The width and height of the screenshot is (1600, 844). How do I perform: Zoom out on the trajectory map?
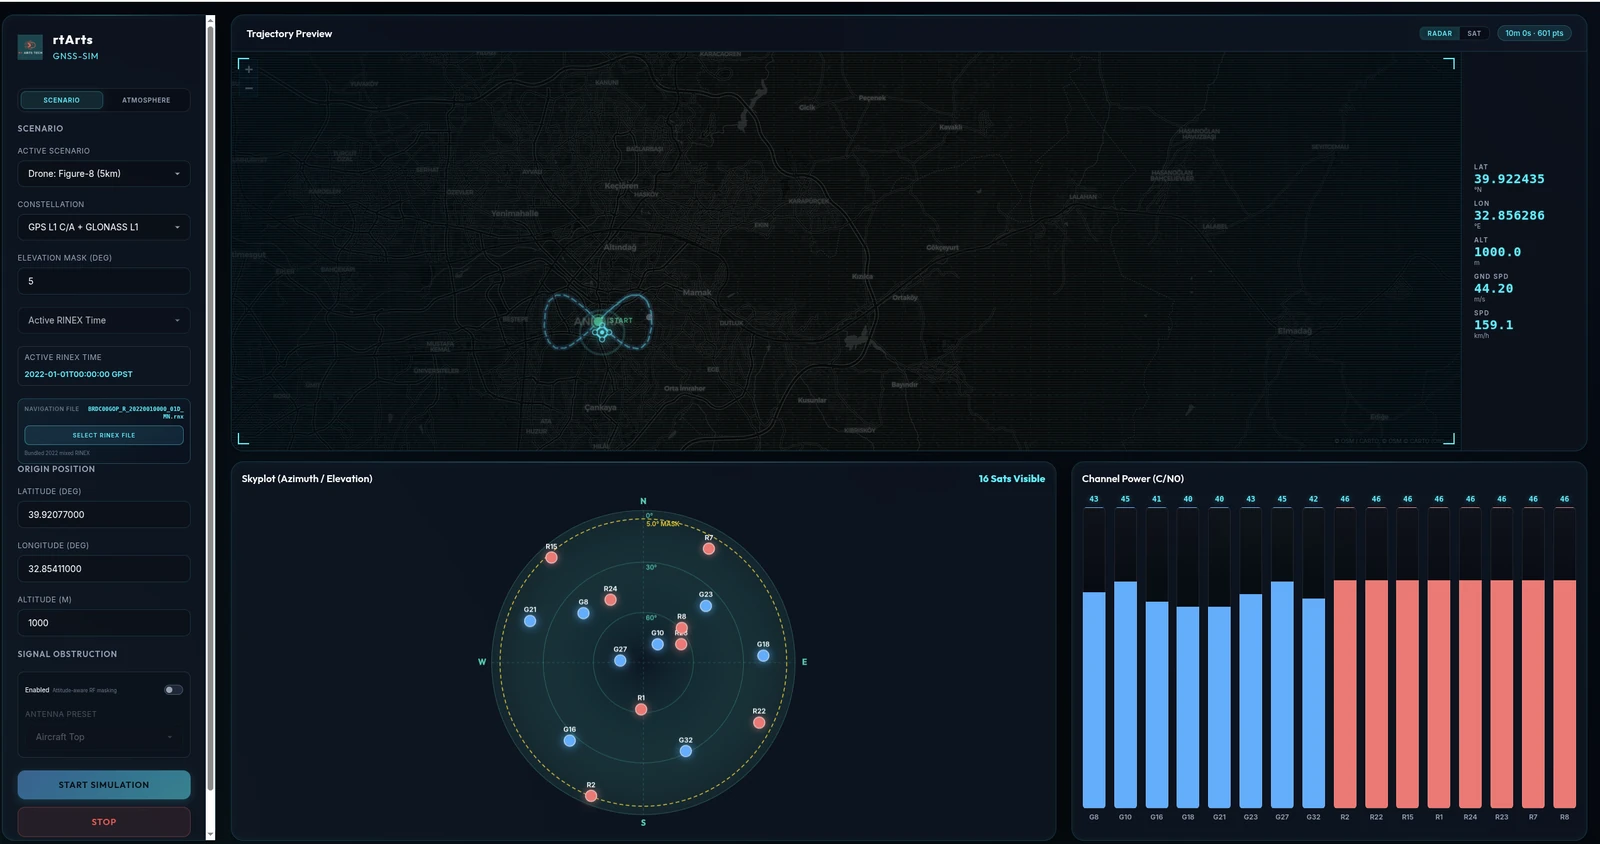(249, 88)
